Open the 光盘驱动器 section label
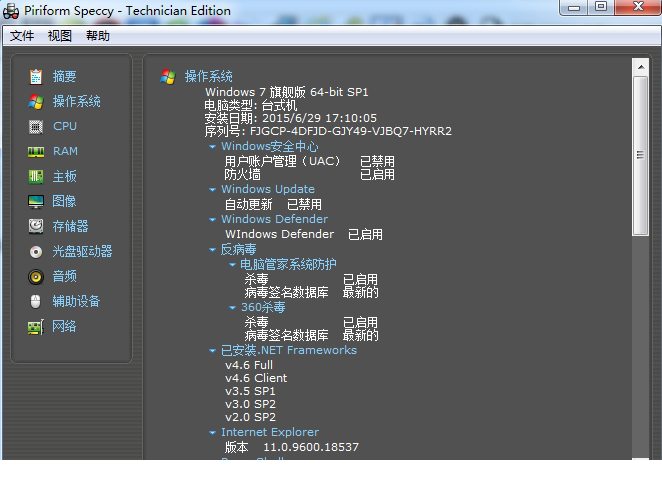Screen dimensions: 662x478 [x=82, y=251]
